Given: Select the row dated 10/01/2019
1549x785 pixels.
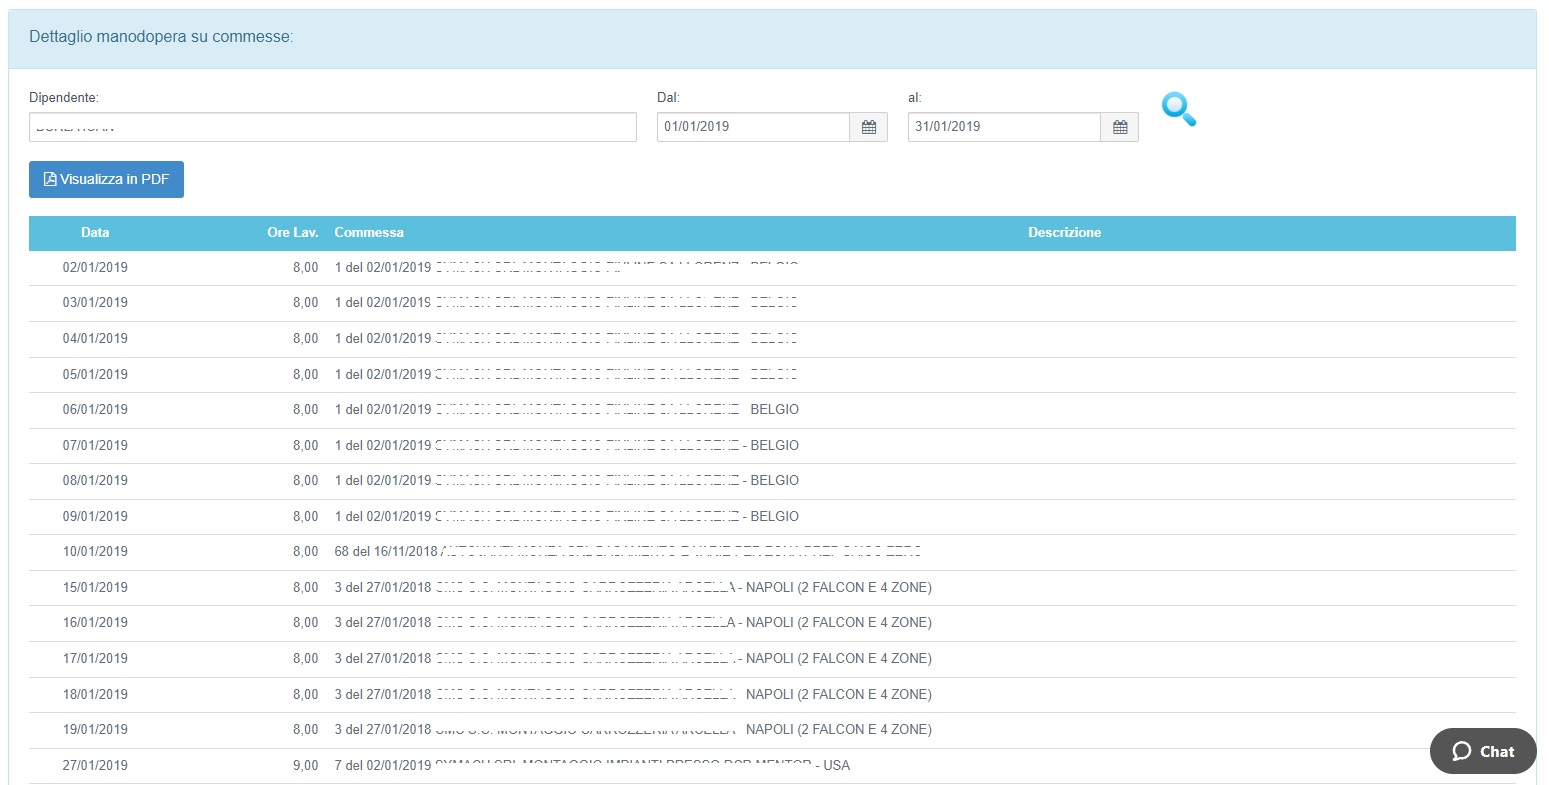Looking at the screenshot, I should [95, 552].
